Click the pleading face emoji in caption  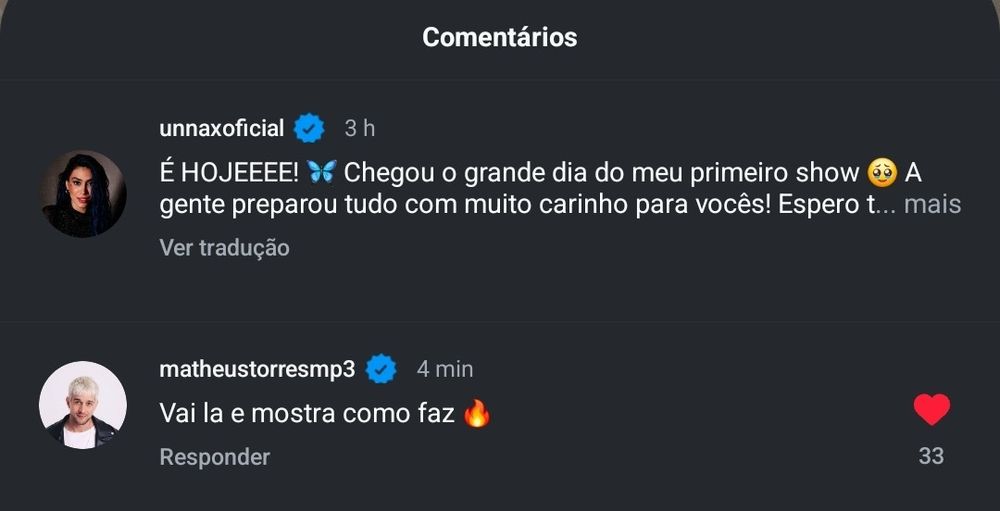coord(883,173)
